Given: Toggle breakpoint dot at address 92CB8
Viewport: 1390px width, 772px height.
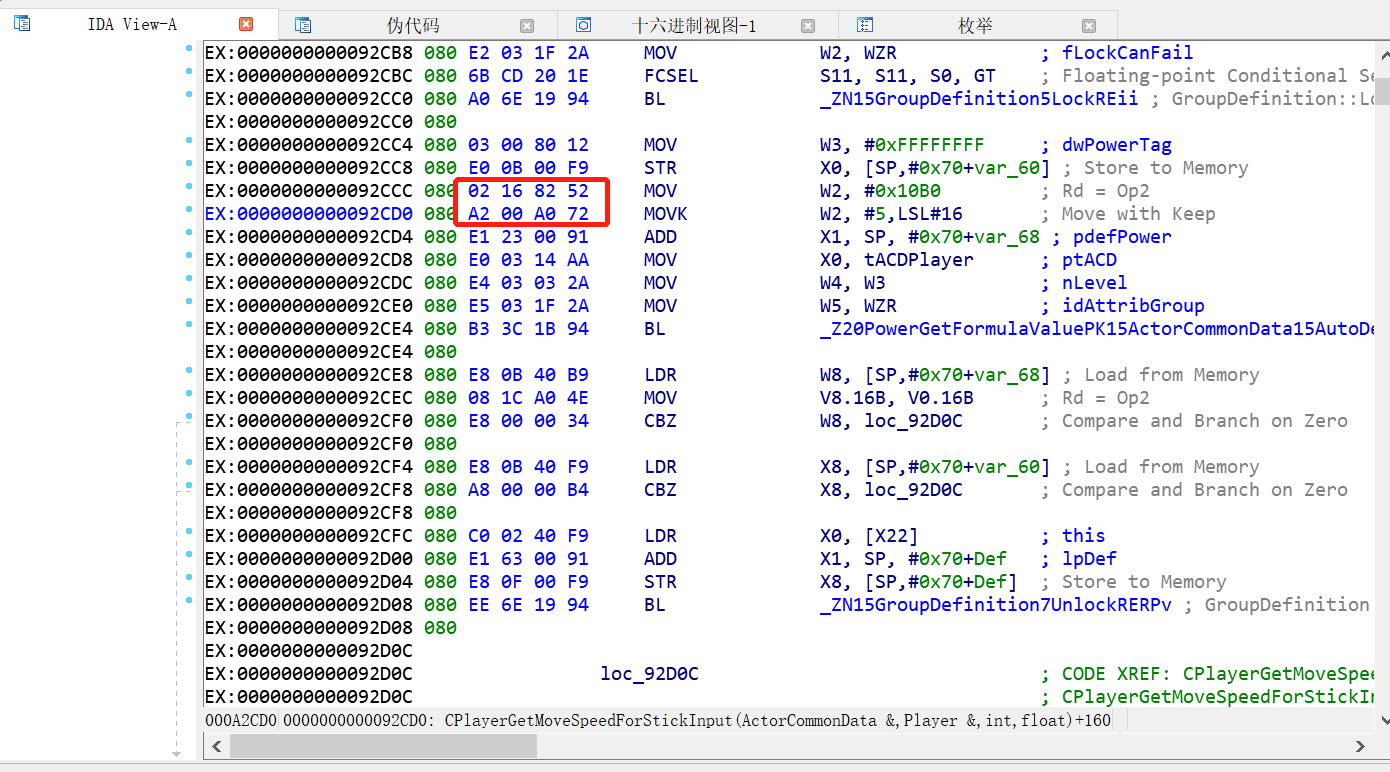Looking at the screenshot, I should click(189, 48).
